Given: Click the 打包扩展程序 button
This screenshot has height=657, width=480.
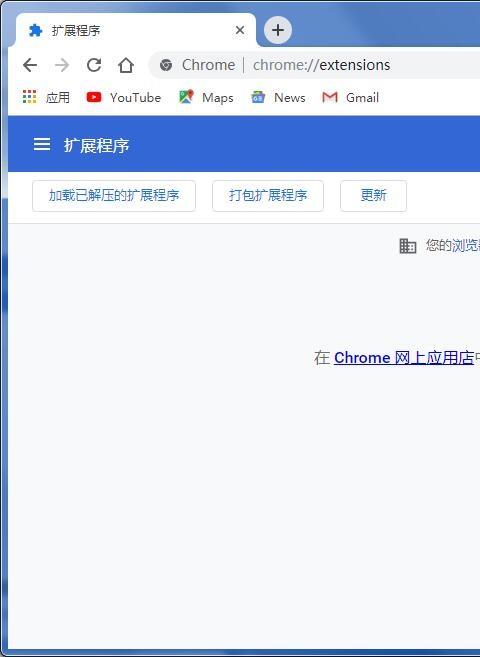Looking at the screenshot, I should coord(268,196).
